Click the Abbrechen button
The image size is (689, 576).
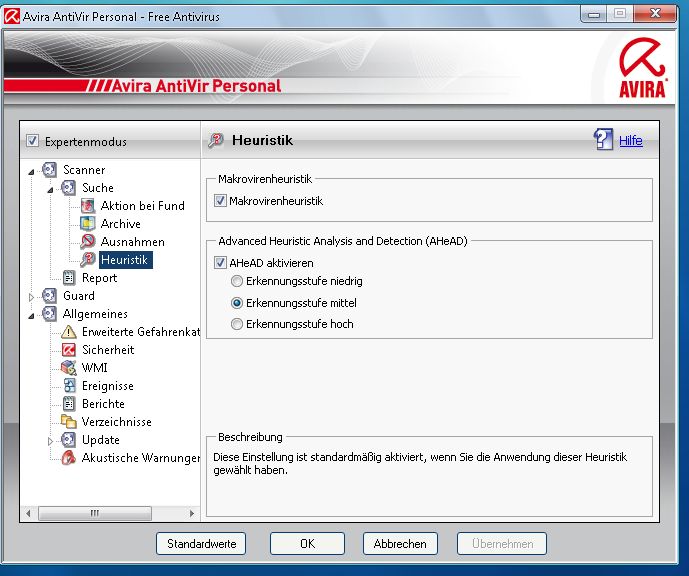(x=400, y=544)
